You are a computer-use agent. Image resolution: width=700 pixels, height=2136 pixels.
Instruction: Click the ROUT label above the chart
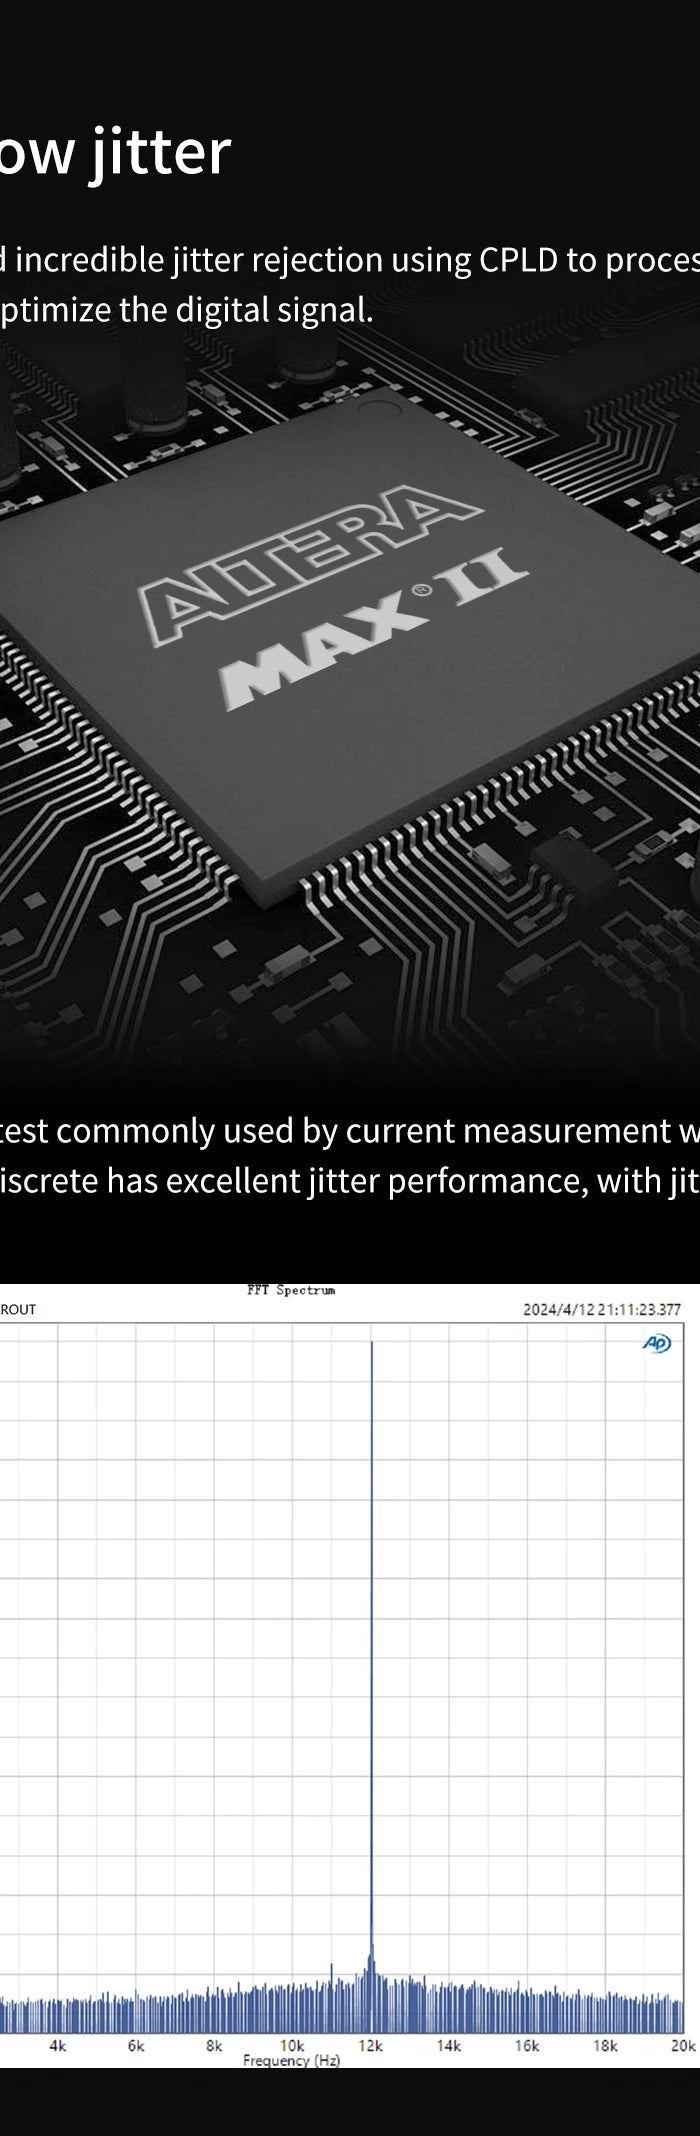(18, 1309)
